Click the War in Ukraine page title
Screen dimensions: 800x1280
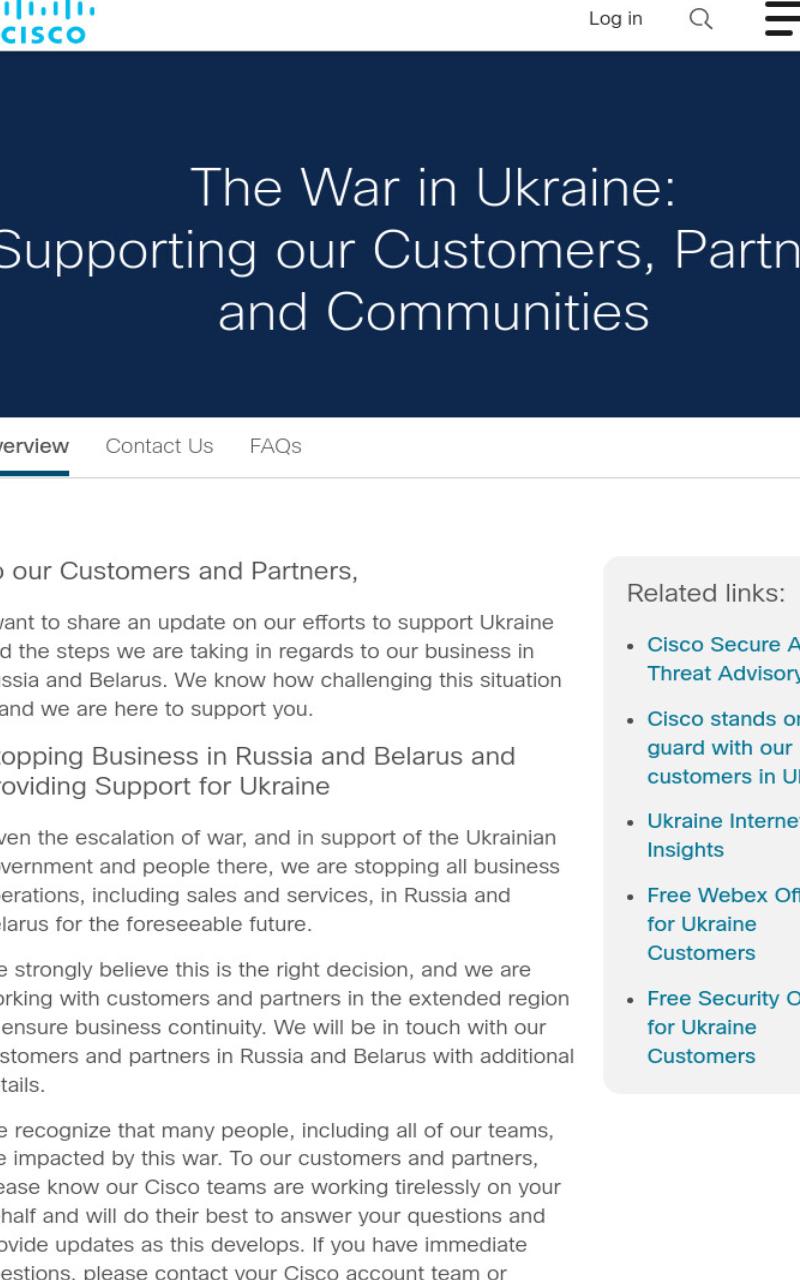[x=400, y=250]
